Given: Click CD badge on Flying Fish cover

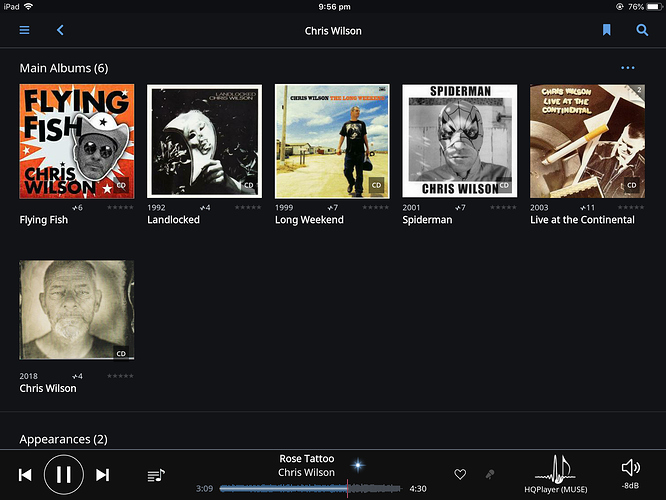Looking at the screenshot, I should point(121,185).
